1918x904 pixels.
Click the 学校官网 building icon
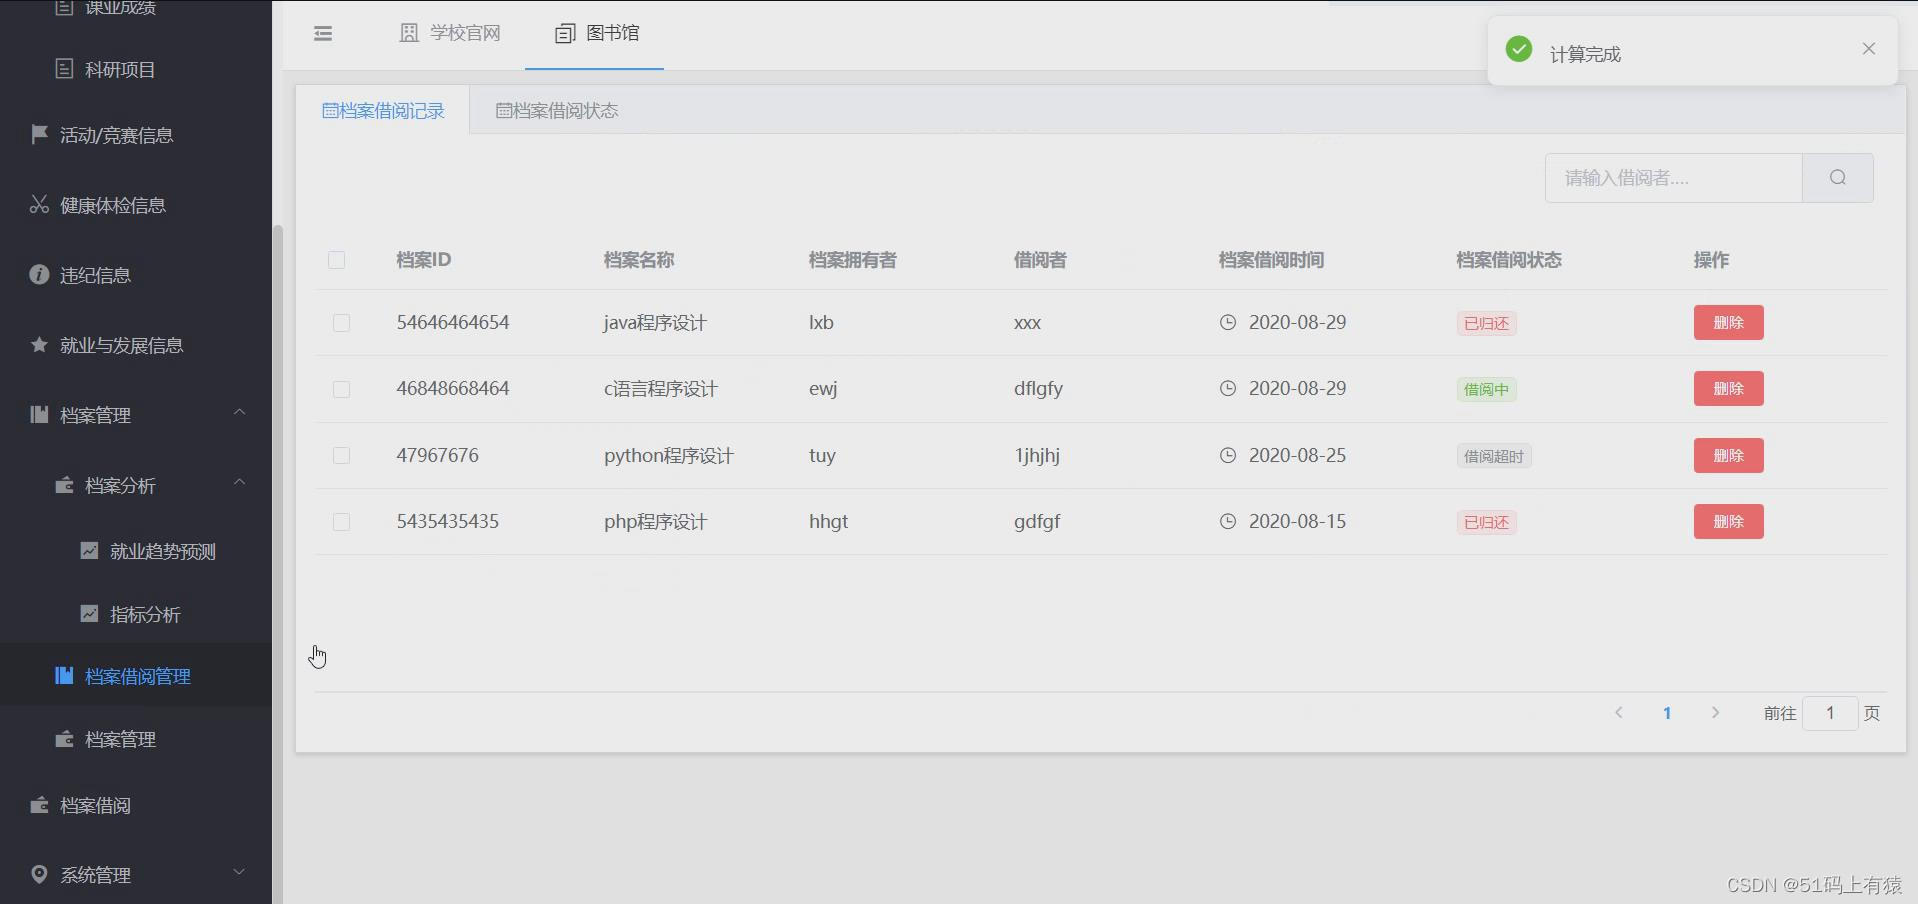click(409, 33)
